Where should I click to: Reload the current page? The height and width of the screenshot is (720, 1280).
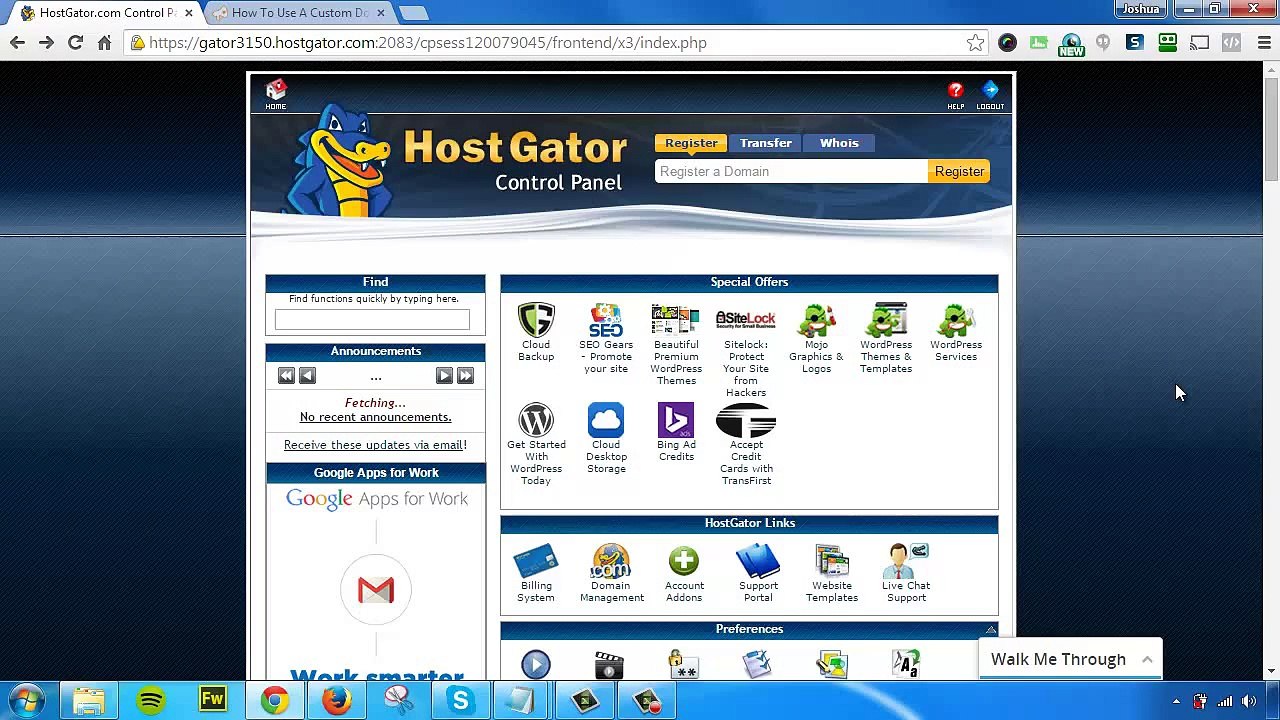75,43
